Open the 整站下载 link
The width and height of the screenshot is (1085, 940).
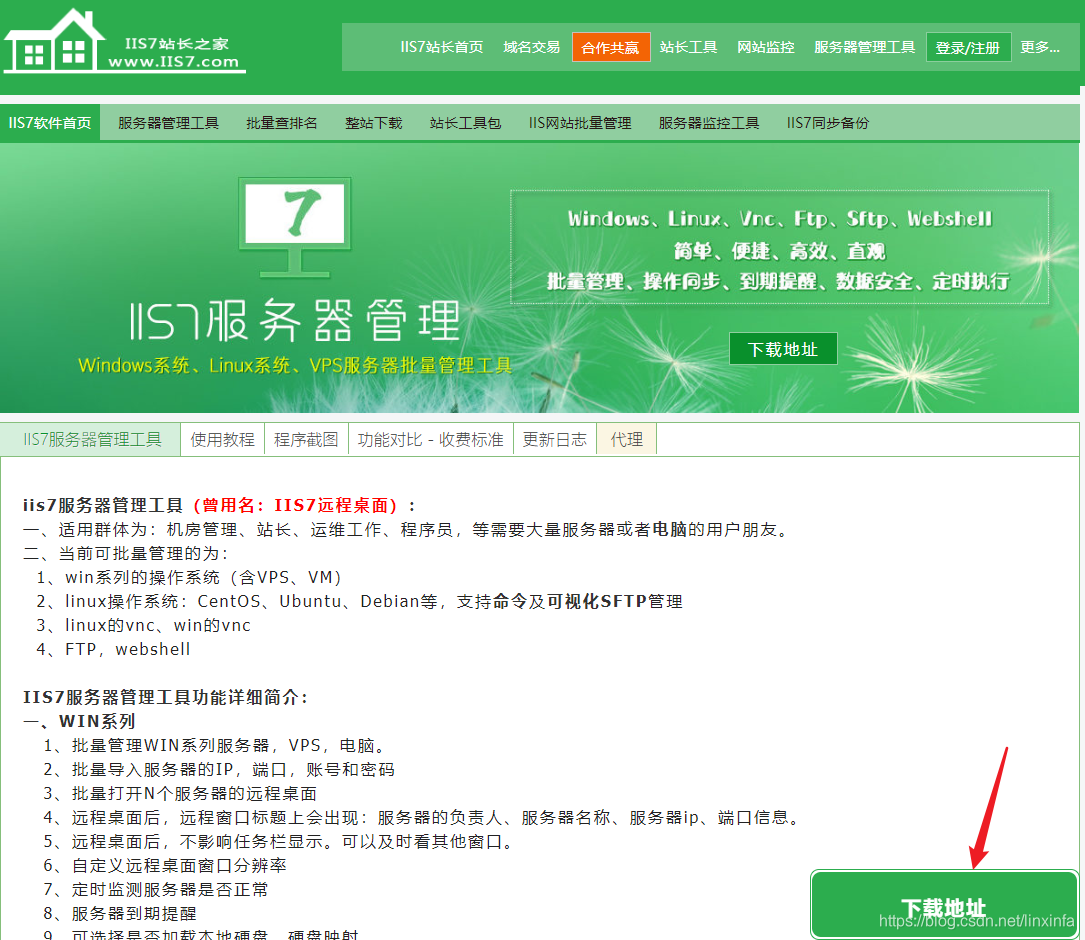[374, 123]
